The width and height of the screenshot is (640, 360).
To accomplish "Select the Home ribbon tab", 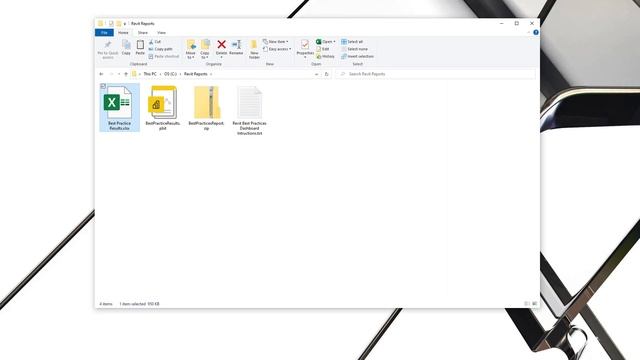I will [123, 33].
